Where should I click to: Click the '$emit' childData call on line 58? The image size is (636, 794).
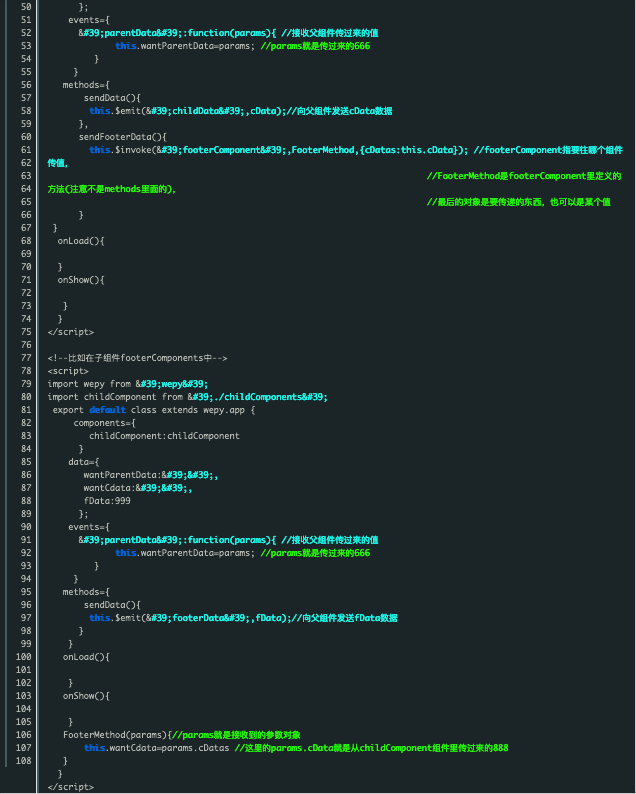[x=187, y=111]
